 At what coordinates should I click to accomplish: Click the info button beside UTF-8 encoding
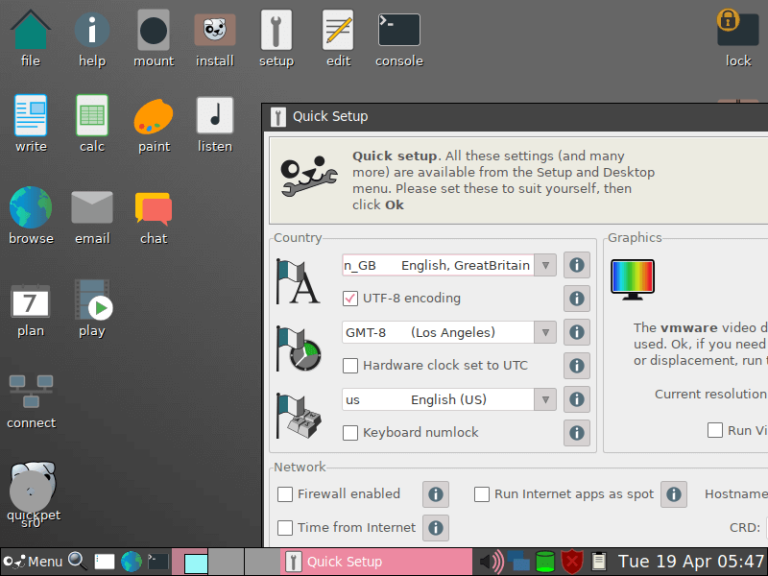coord(576,298)
